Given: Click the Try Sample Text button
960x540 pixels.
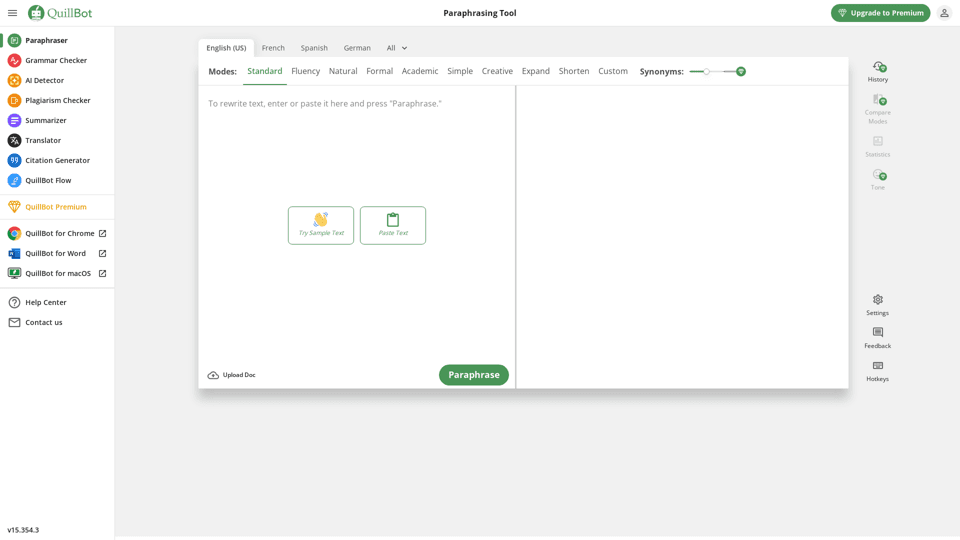Looking at the screenshot, I should [321, 225].
